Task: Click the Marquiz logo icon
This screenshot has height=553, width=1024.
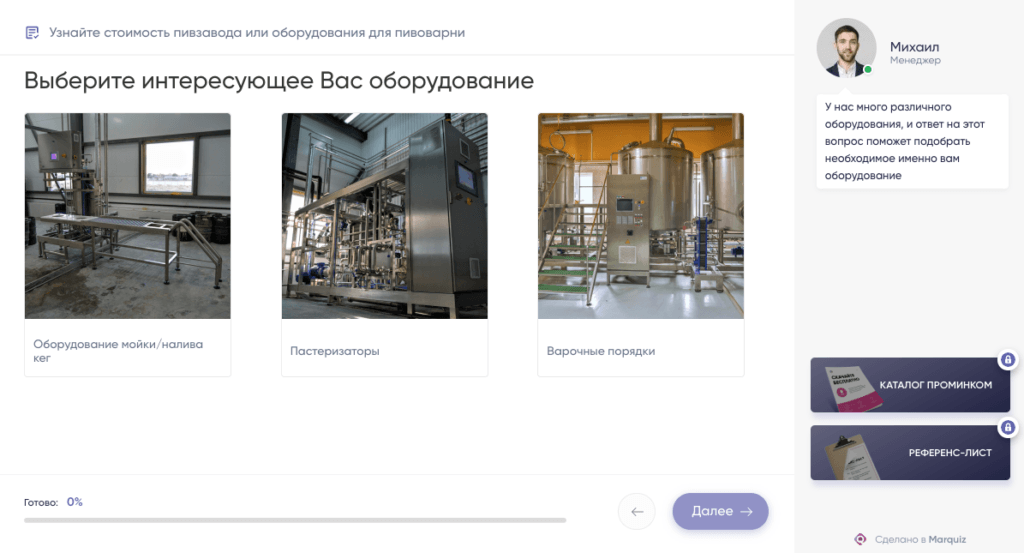Action: (x=860, y=539)
